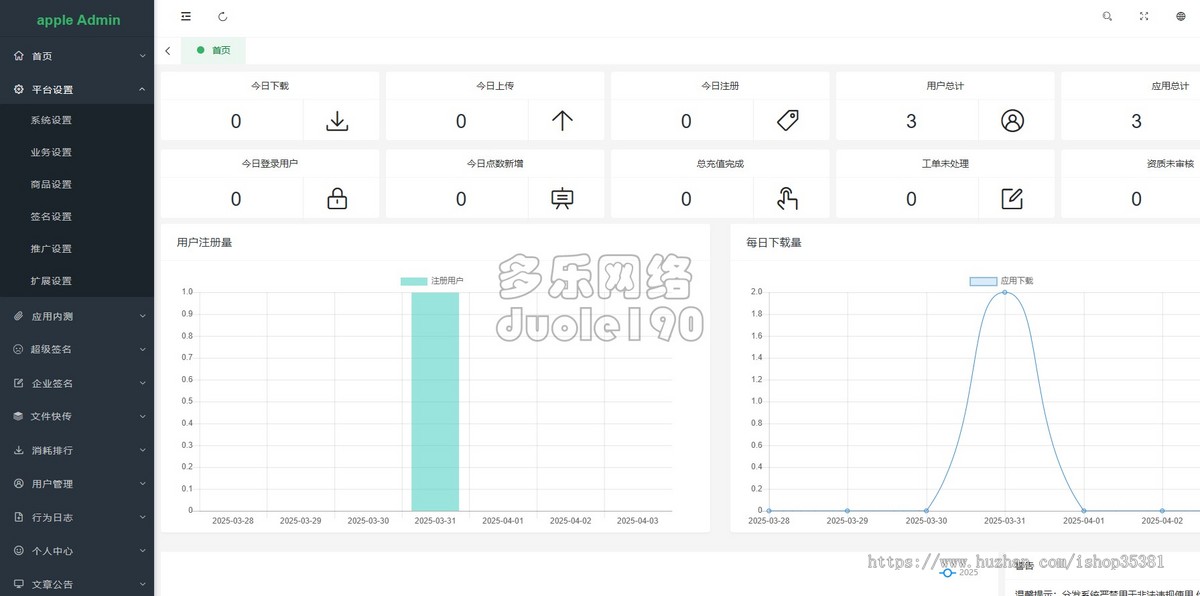The width and height of the screenshot is (1200, 596).
Task: Click the 用户注册量 bar for 2025-03-31
Action: tap(435, 401)
